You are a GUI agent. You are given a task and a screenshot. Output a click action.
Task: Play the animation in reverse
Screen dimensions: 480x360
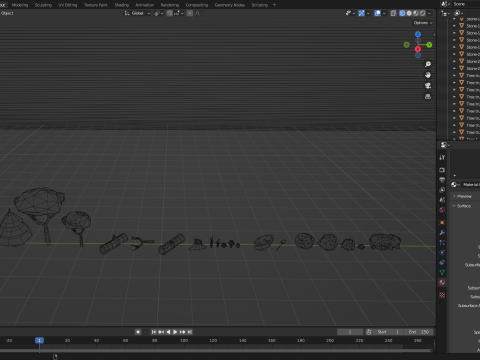click(x=168, y=332)
